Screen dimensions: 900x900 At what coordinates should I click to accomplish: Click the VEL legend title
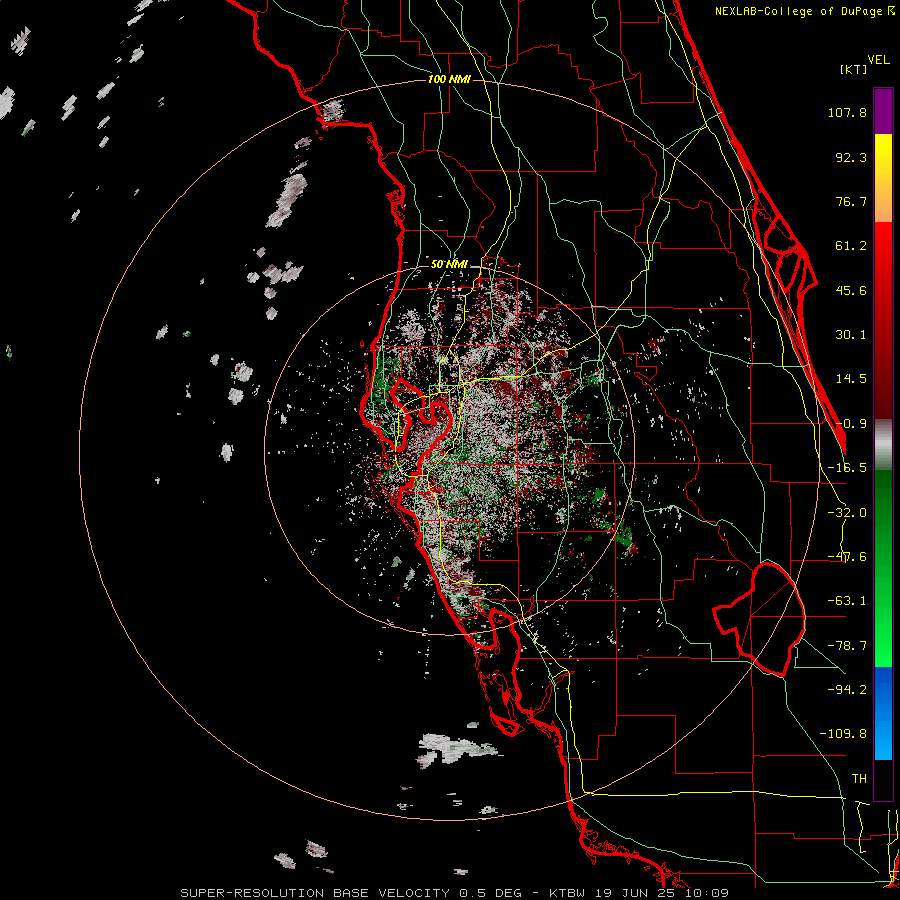(878, 60)
